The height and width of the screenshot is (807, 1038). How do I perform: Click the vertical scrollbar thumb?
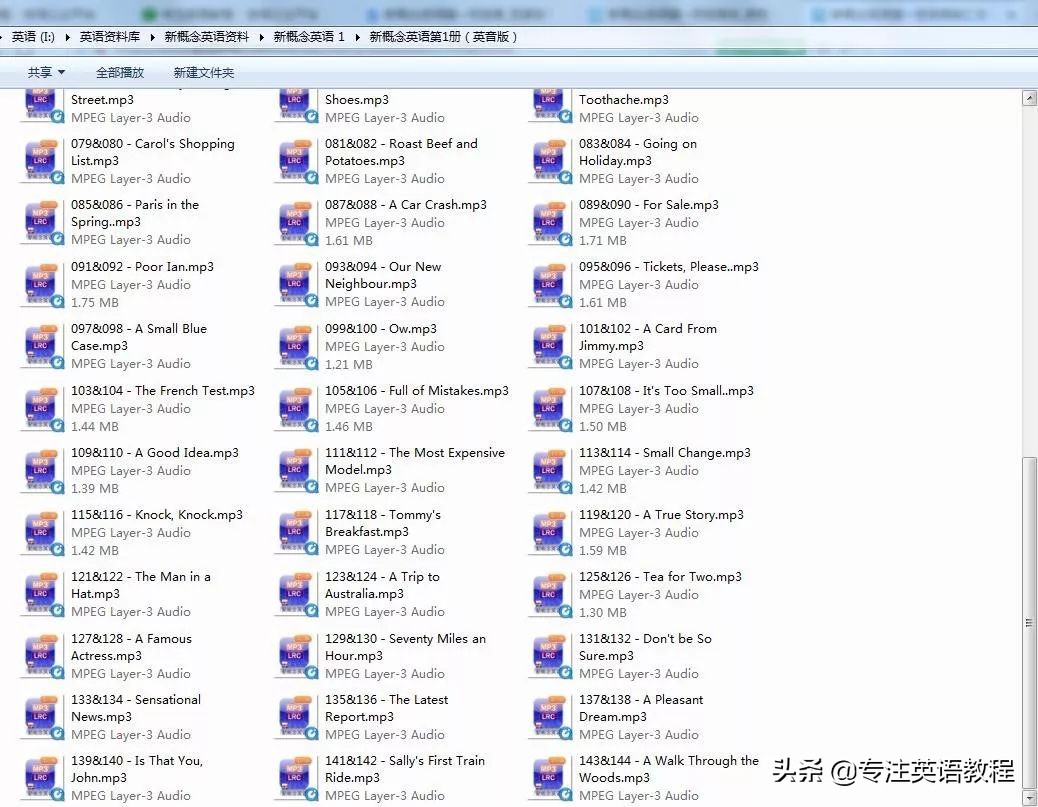click(1029, 621)
